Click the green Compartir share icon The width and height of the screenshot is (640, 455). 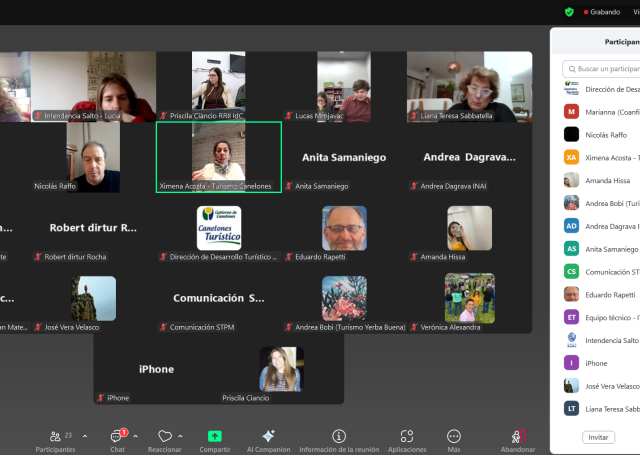point(214,436)
